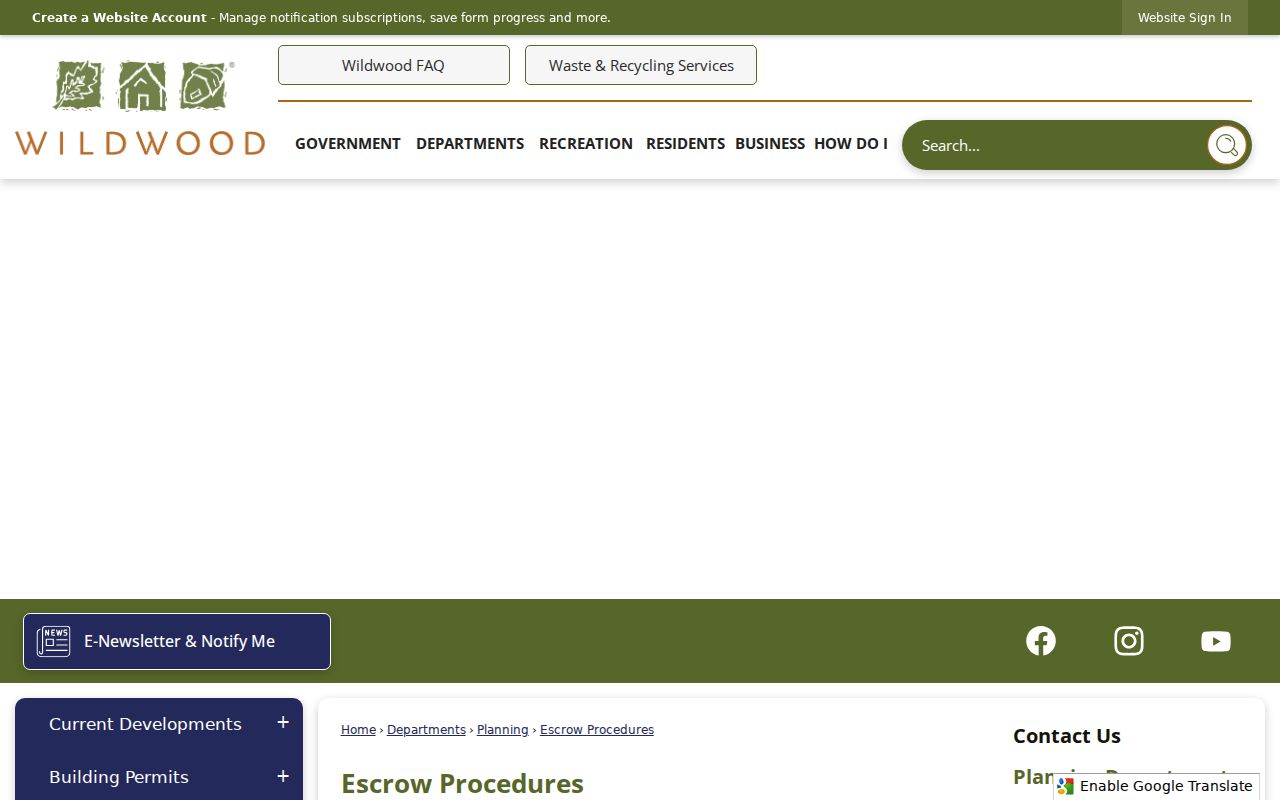This screenshot has width=1280, height=800.
Task: Click Create a Website Account link
Action: tap(119, 17)
